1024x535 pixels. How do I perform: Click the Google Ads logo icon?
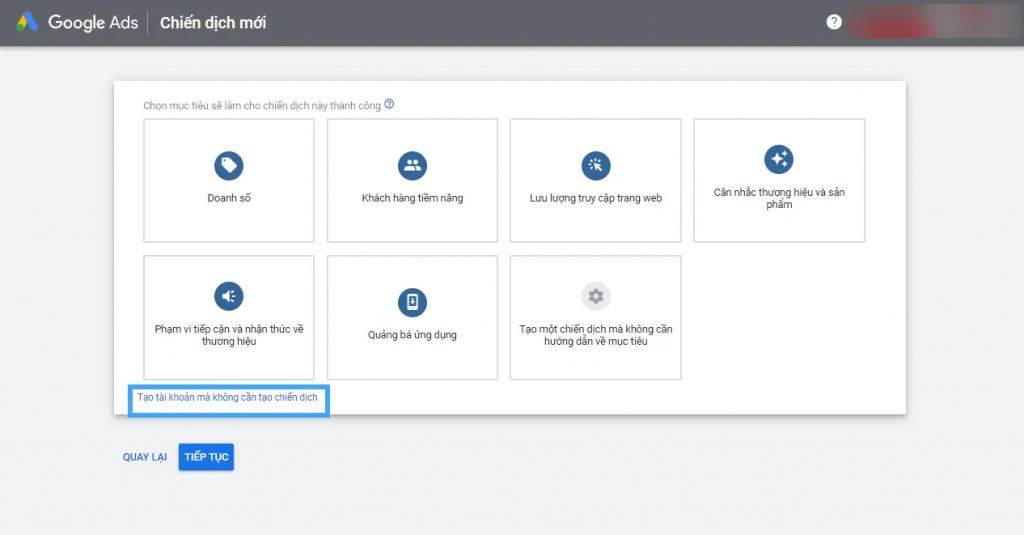tap(27, 22)
